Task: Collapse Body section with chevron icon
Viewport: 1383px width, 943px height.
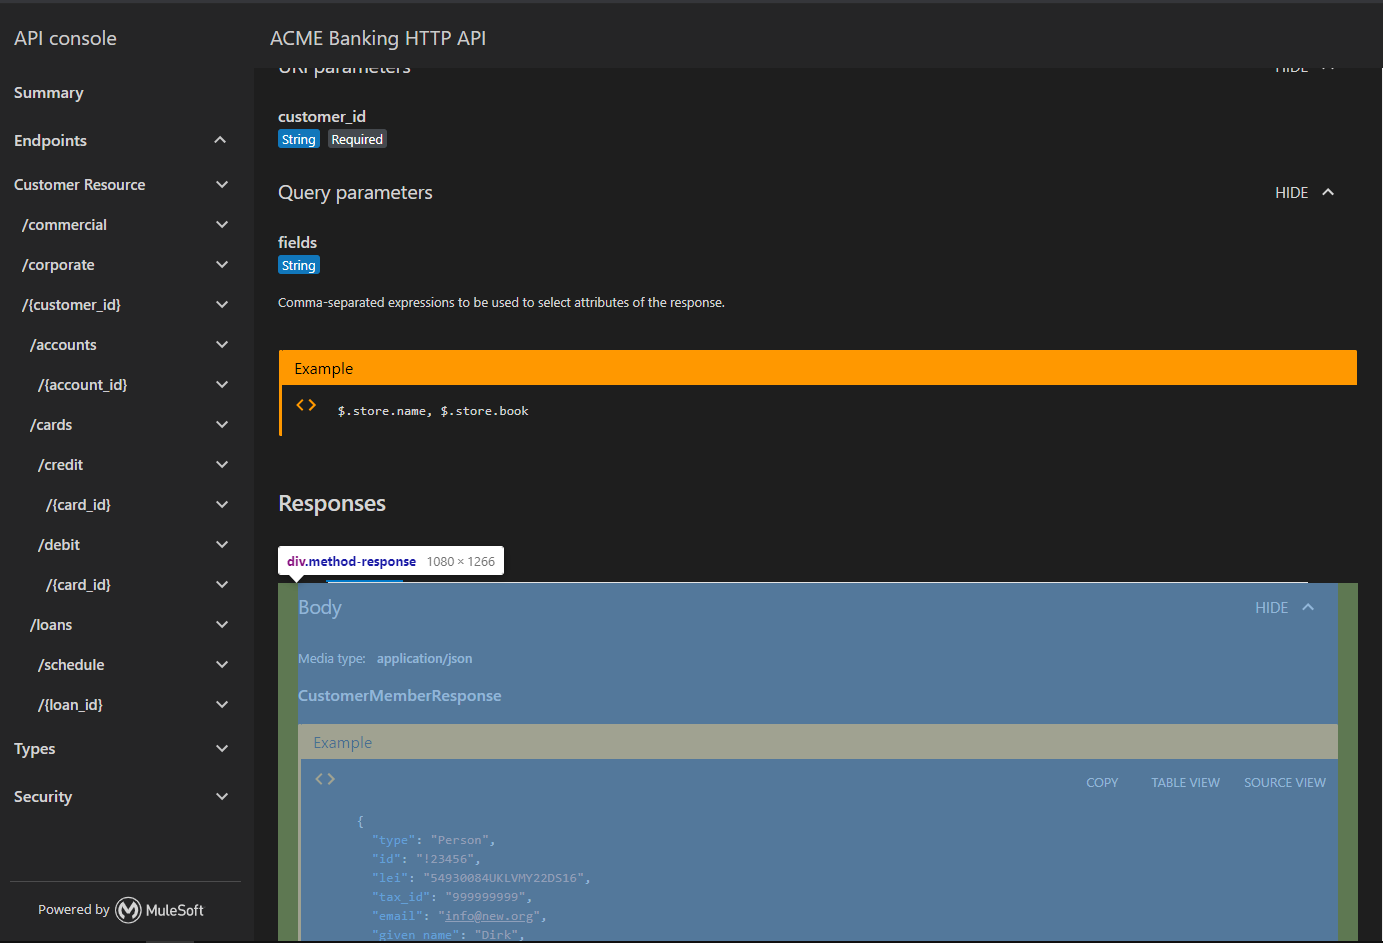Action: pos(1308,607)
